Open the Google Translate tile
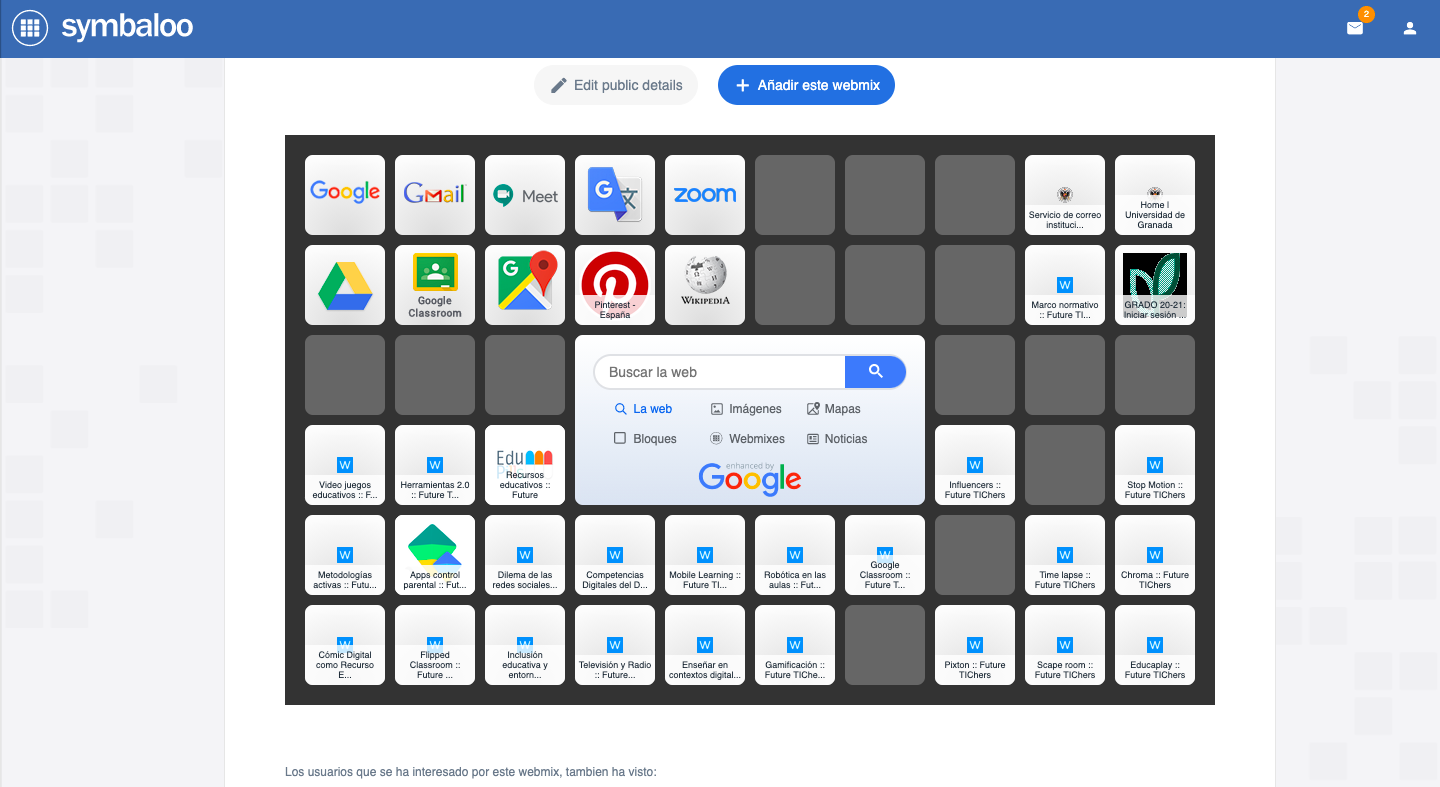1440x787 pixels. pos(615,195)
